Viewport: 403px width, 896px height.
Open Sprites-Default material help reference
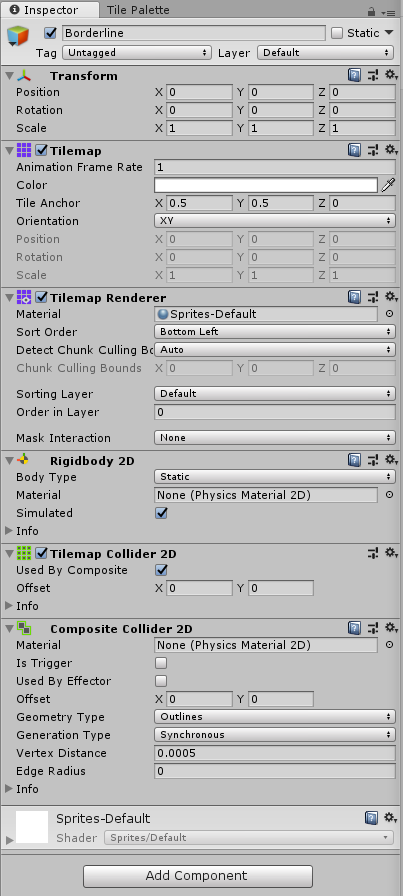371,818
